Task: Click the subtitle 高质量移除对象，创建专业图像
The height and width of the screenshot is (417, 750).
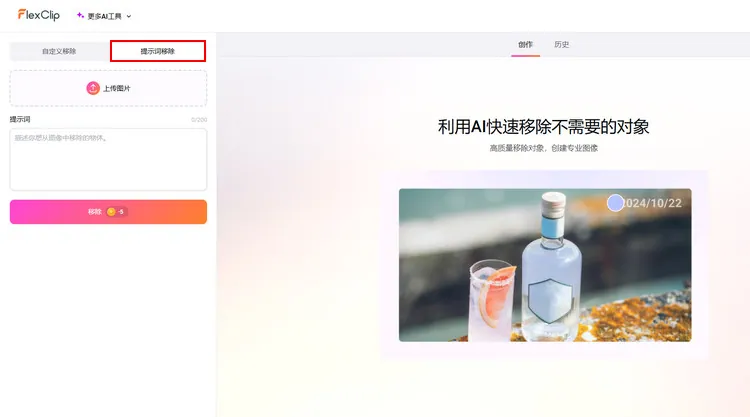Action: (543, 148)
